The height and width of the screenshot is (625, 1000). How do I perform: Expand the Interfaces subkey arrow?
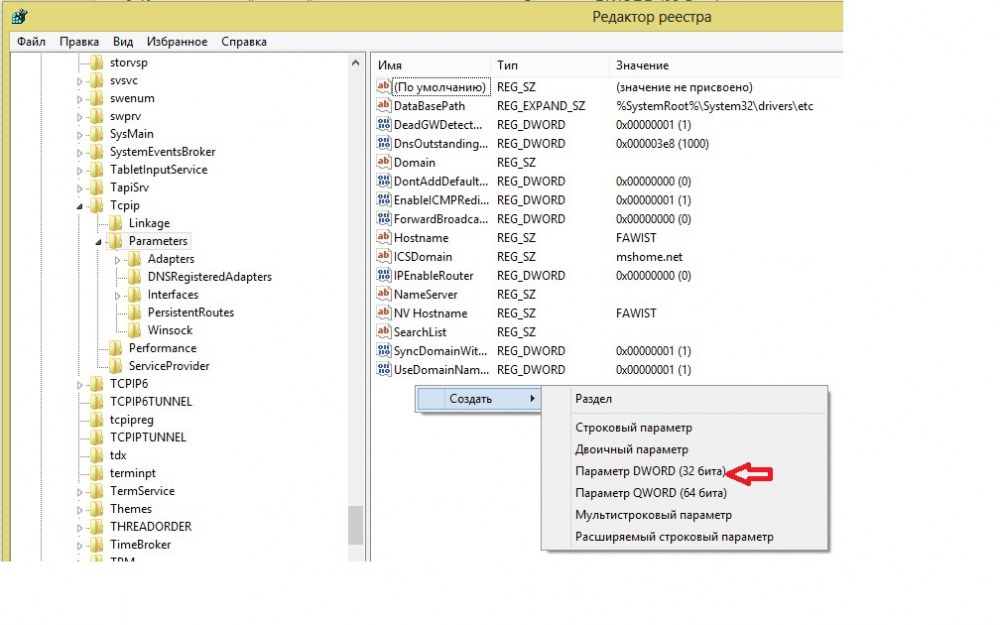(118, 295)
